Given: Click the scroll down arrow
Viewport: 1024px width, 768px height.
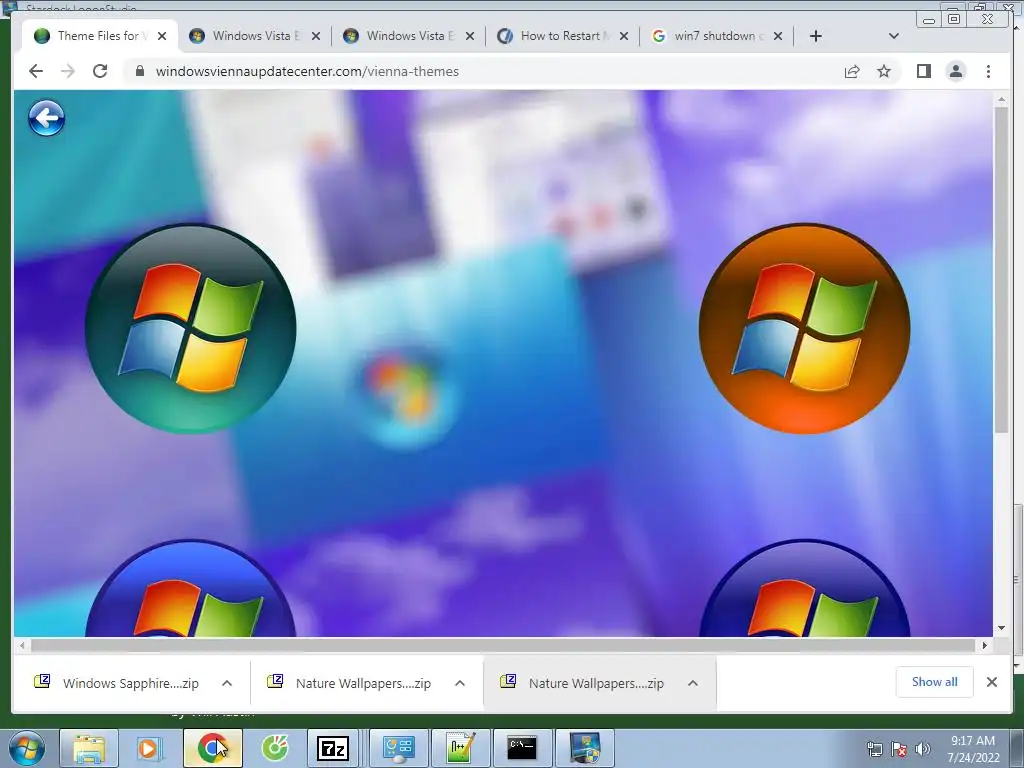Looking at the screenshot, I should click(1001, 628).
